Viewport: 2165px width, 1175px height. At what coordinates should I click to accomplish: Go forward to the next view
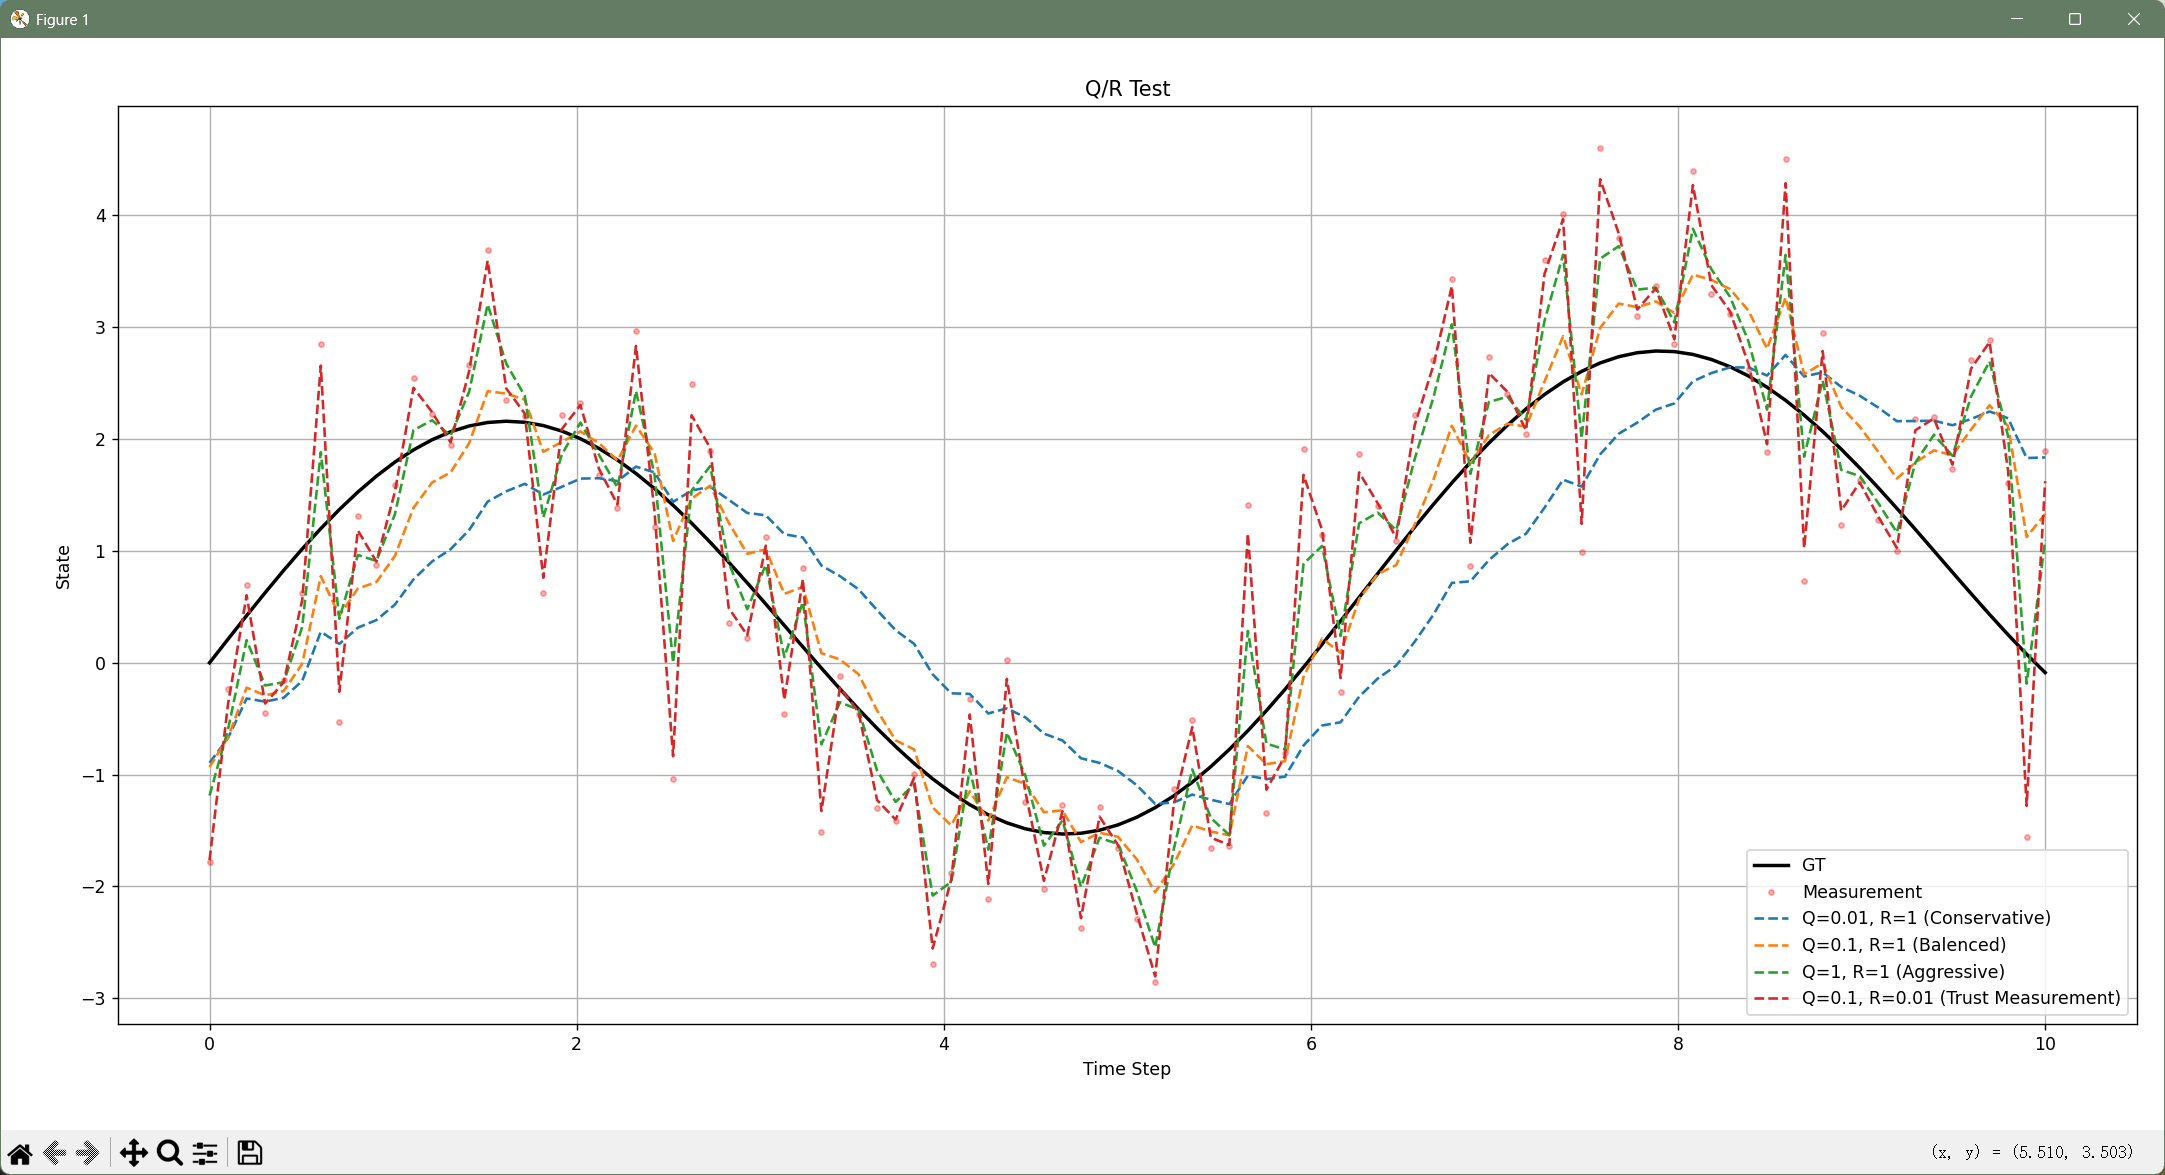88,1153
